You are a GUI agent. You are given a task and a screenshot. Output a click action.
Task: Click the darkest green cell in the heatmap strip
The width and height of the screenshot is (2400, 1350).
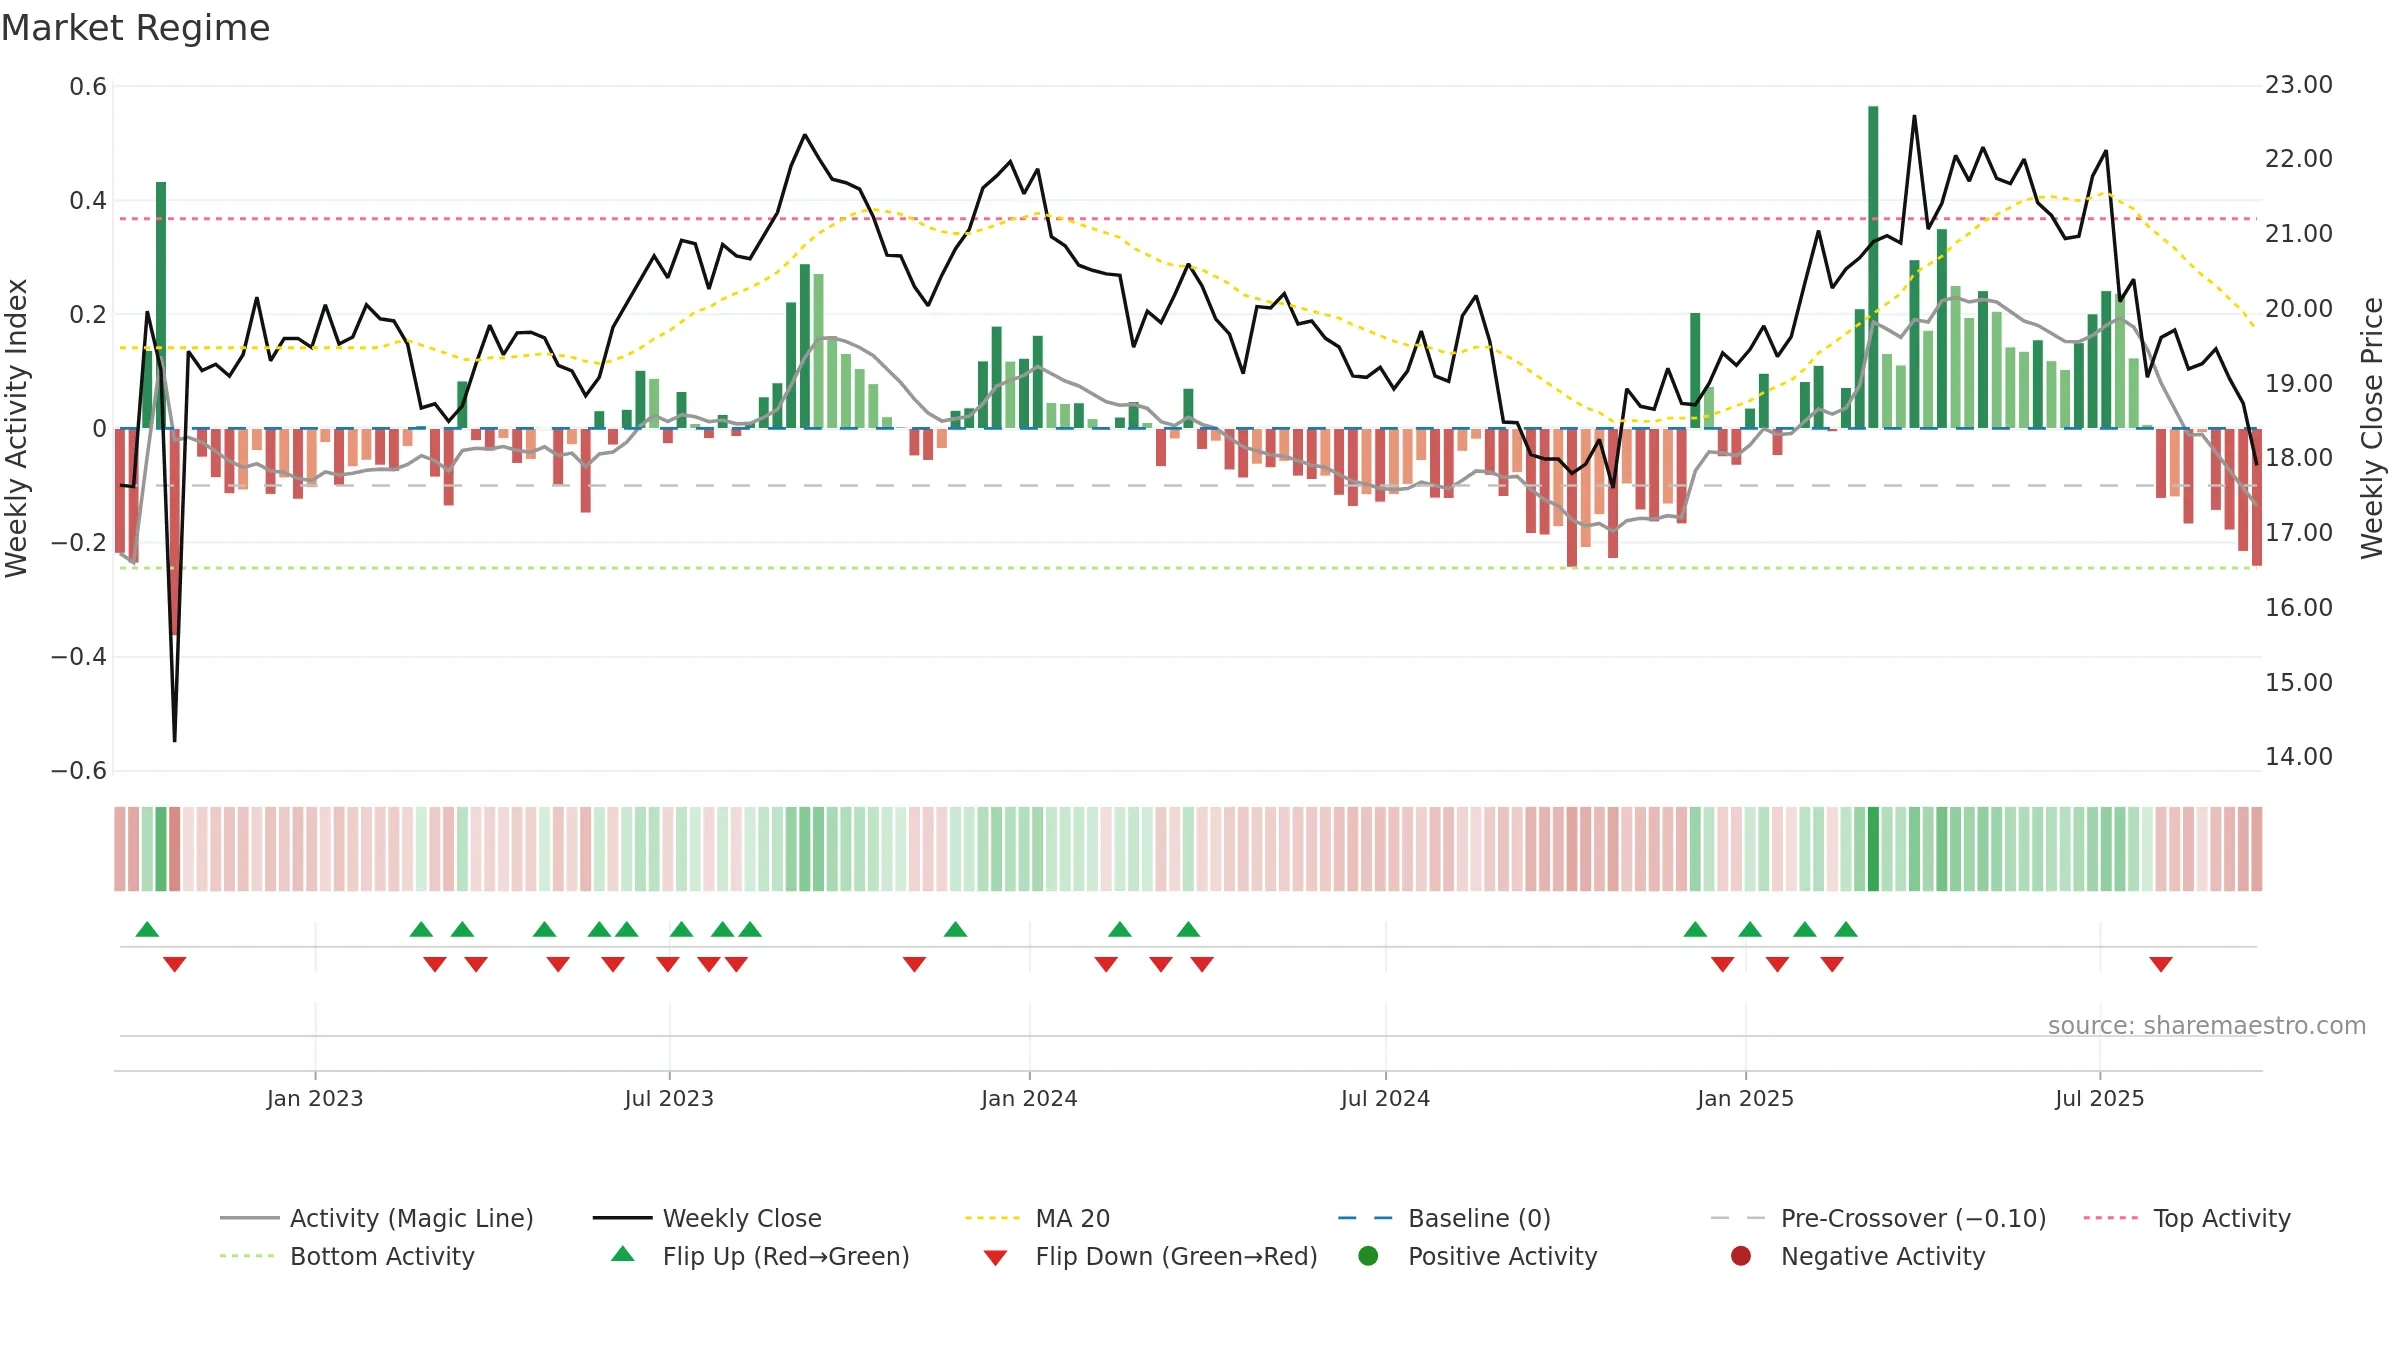coord(1873,849)
